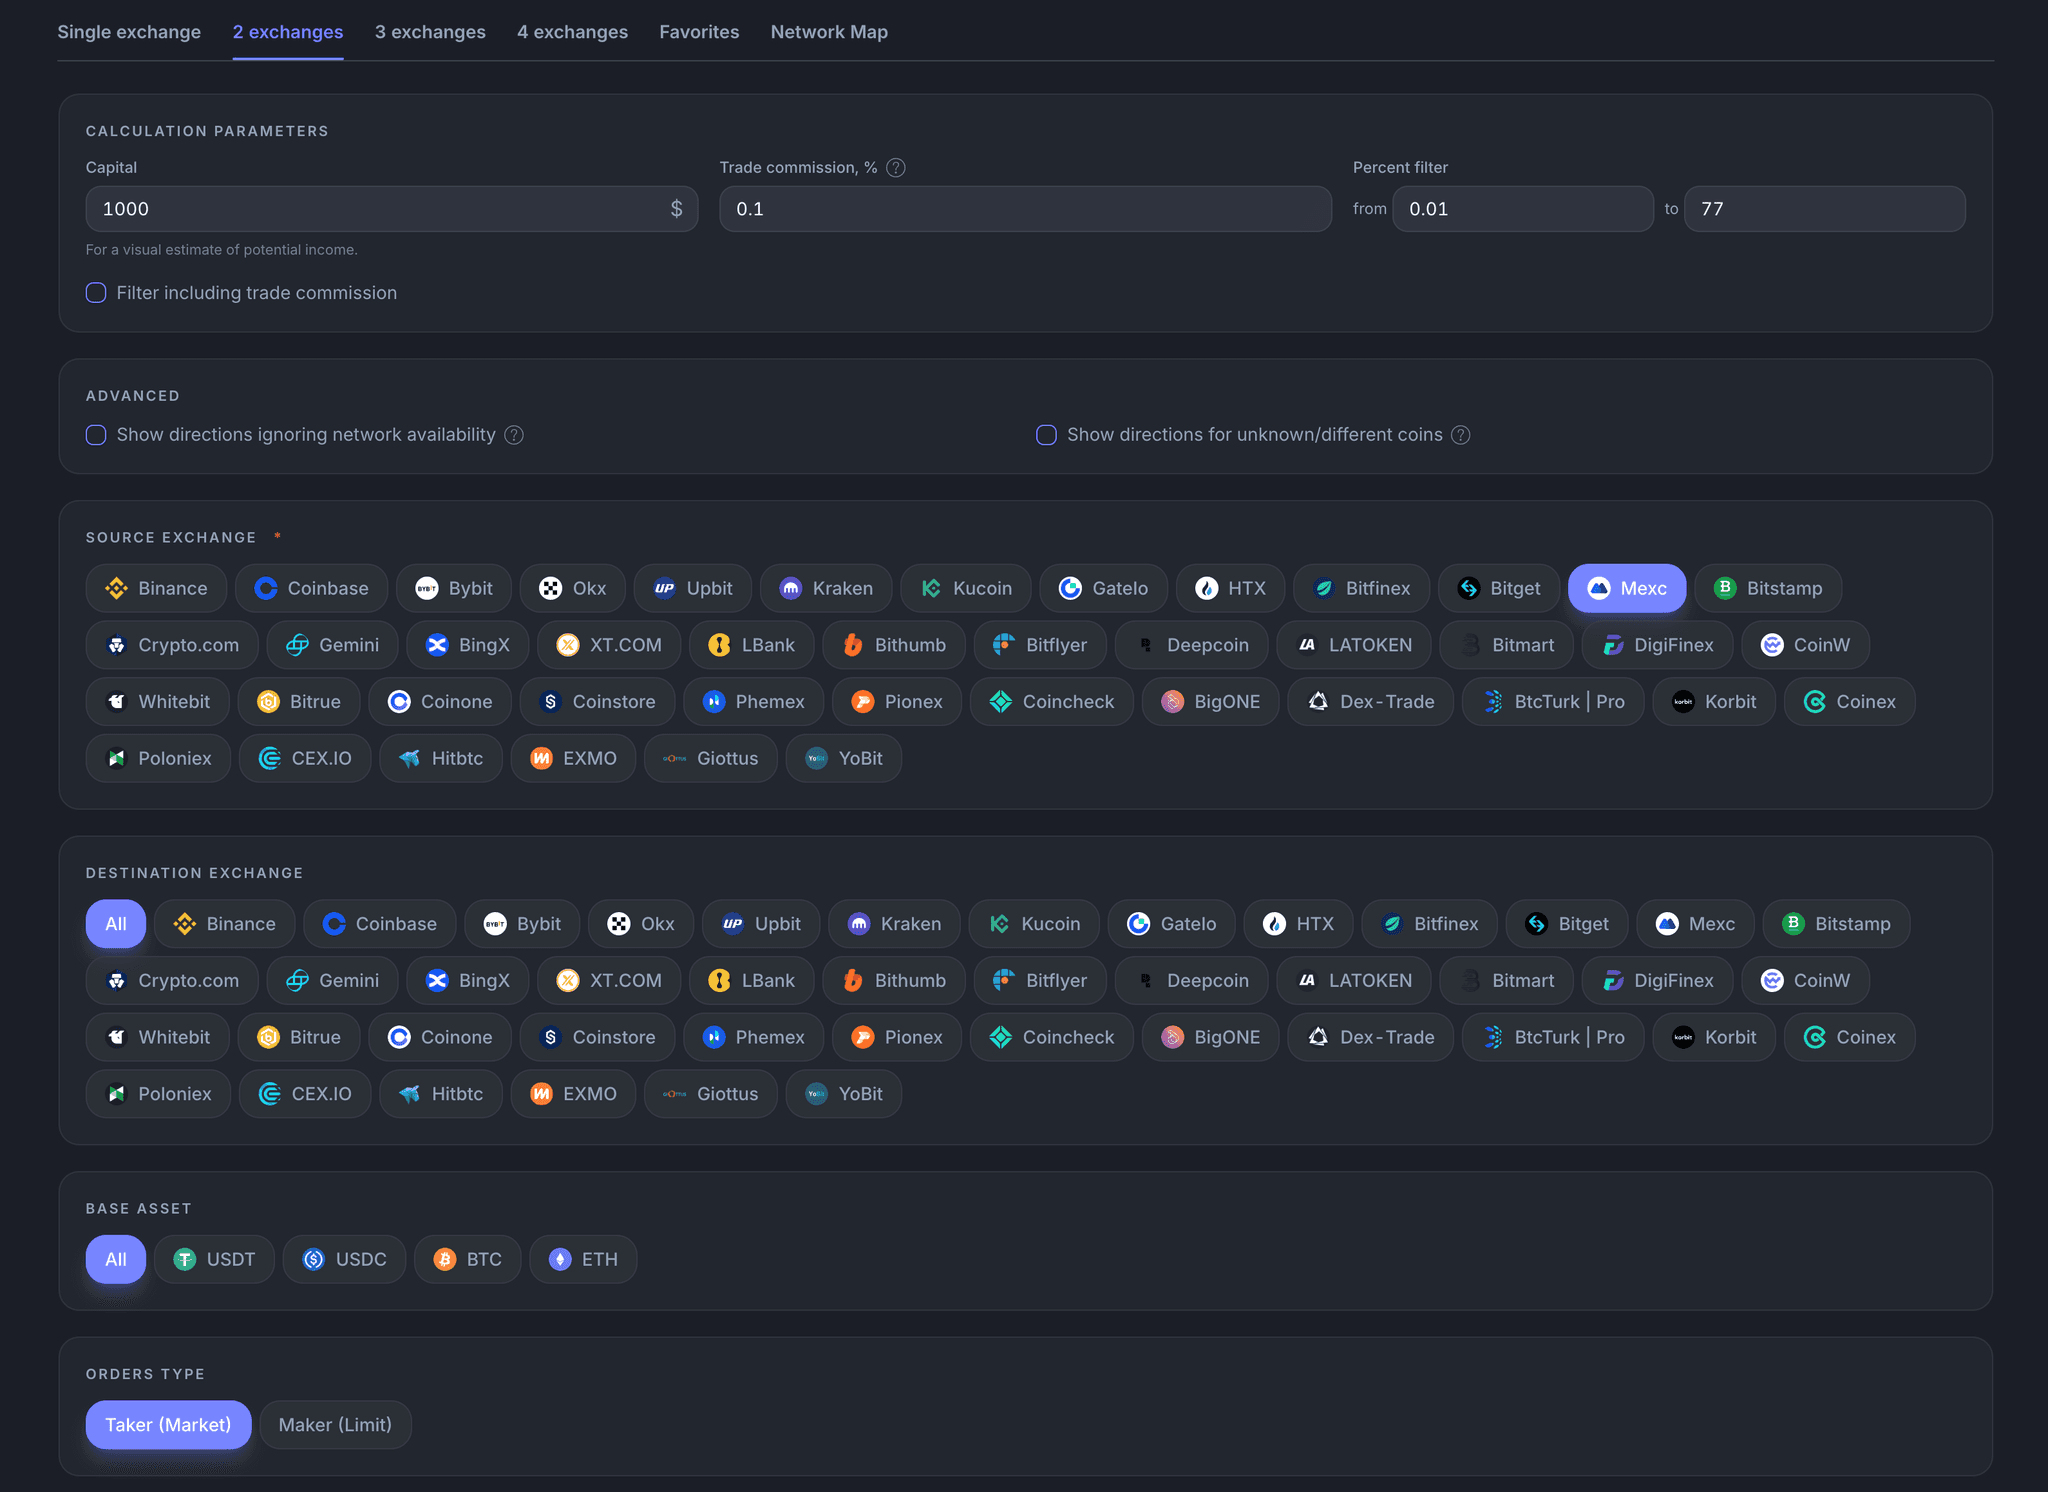Pick Giottus in source exchange list

point(711,758)
